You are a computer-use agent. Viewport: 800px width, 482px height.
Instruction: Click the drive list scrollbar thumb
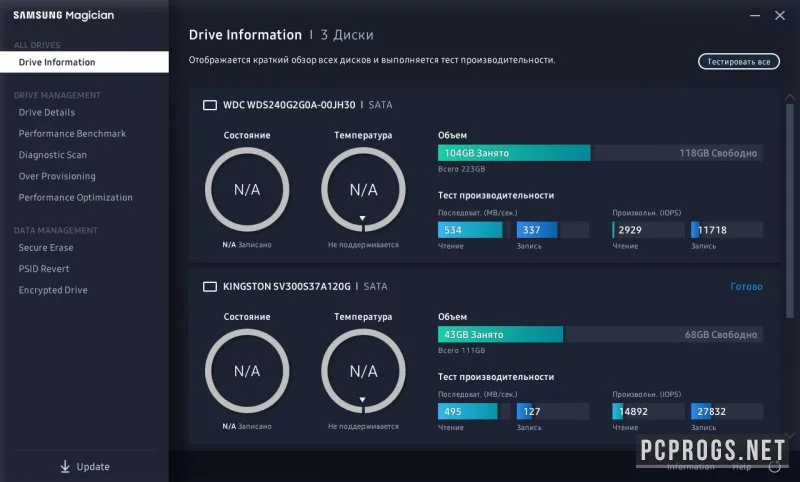(x=790, y=210)
